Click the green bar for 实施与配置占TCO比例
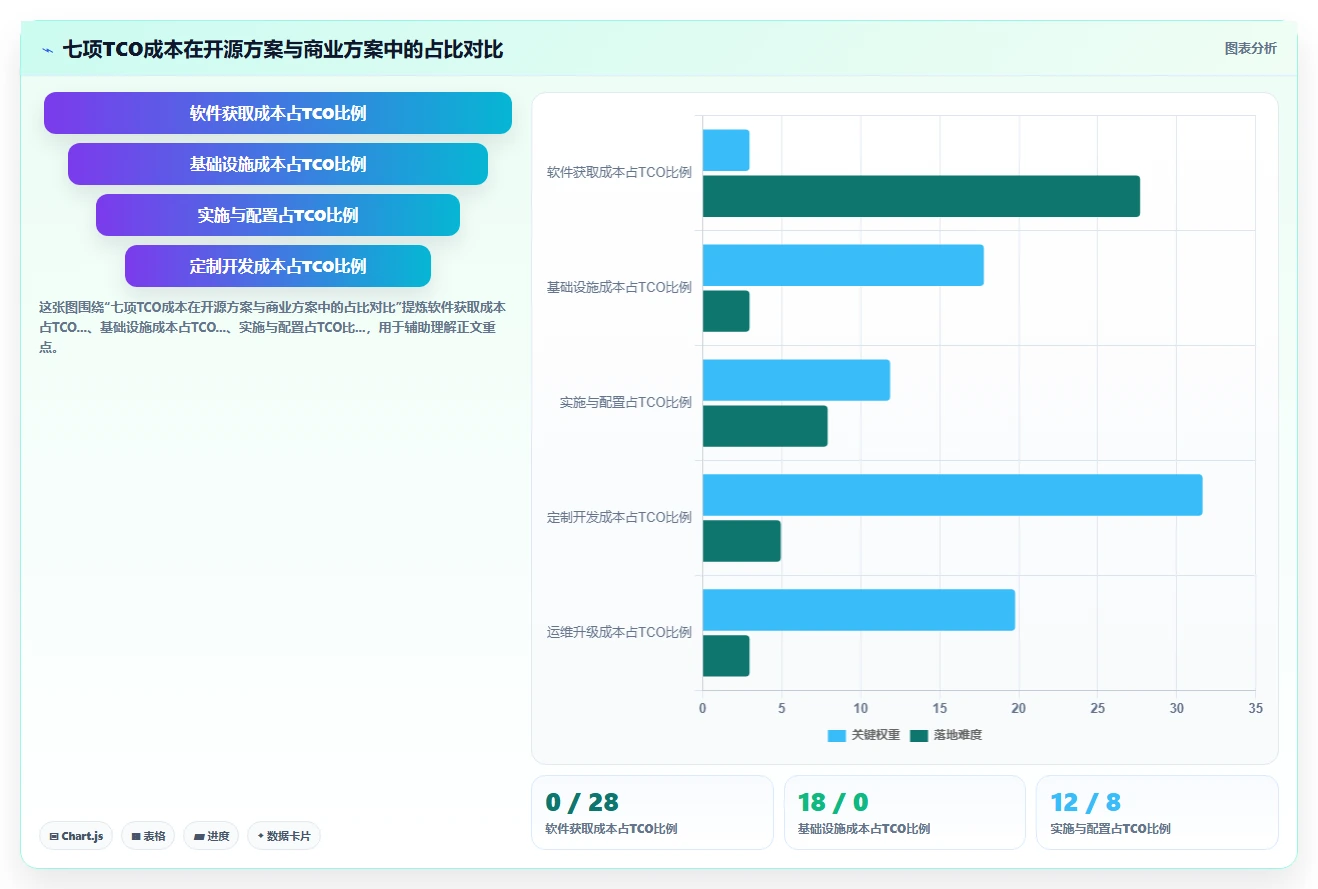The height and width of the screenshot is (889, 1318). tap(765, 426)
